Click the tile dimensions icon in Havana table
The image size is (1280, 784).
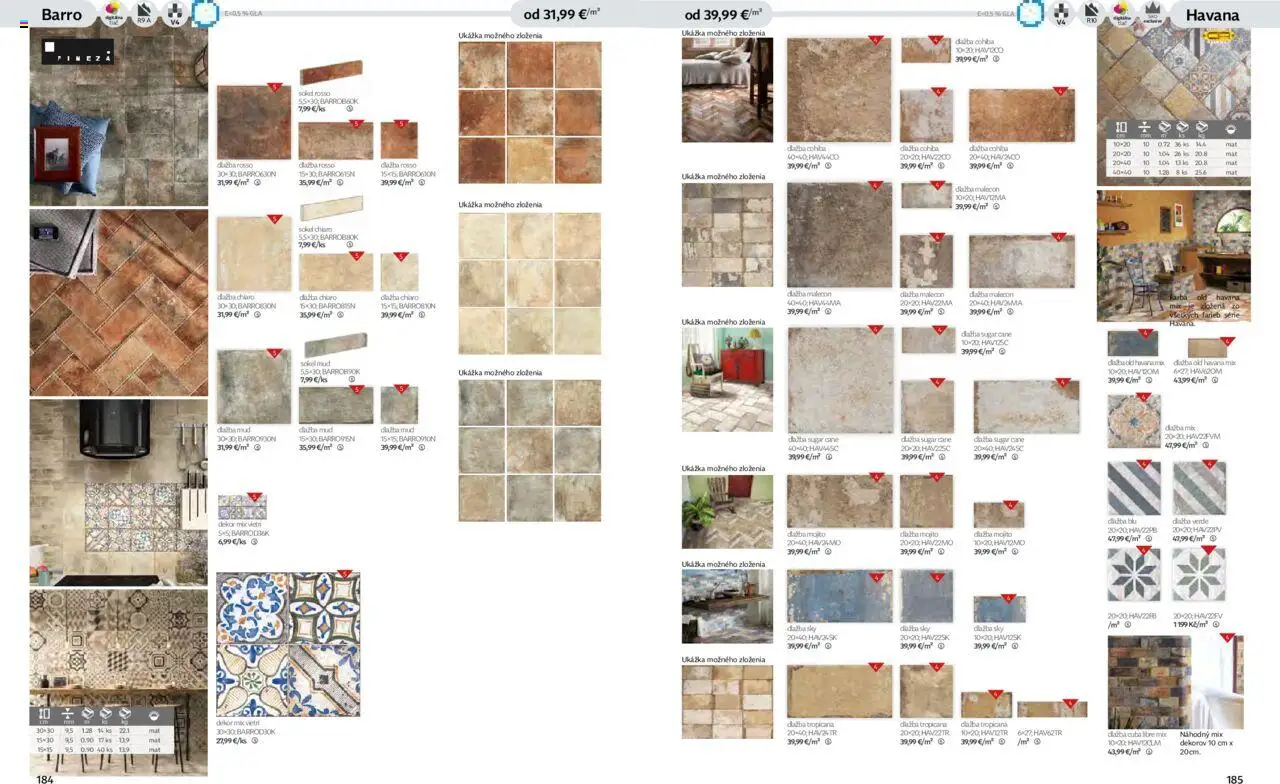click(x=1121, y=128)
